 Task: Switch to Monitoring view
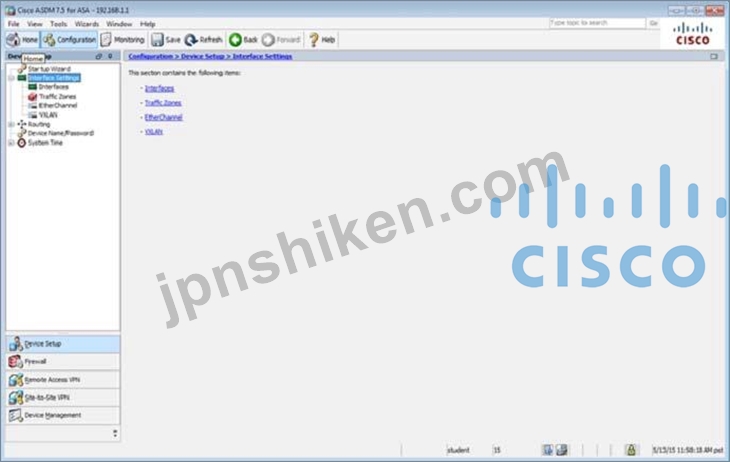(123, 40)
